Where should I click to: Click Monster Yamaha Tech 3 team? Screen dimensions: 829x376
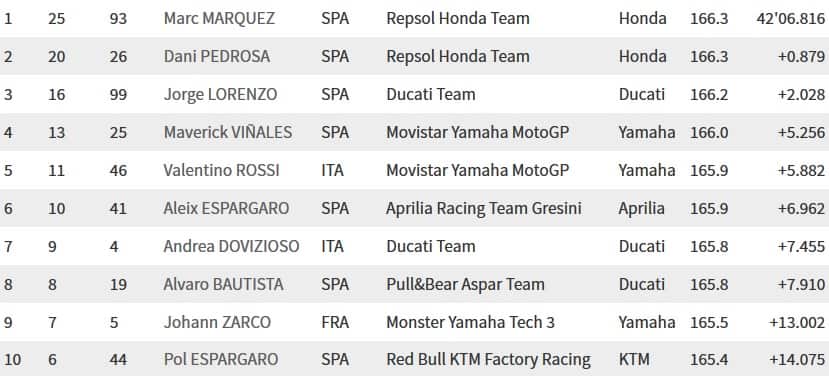tap(471, 322)
